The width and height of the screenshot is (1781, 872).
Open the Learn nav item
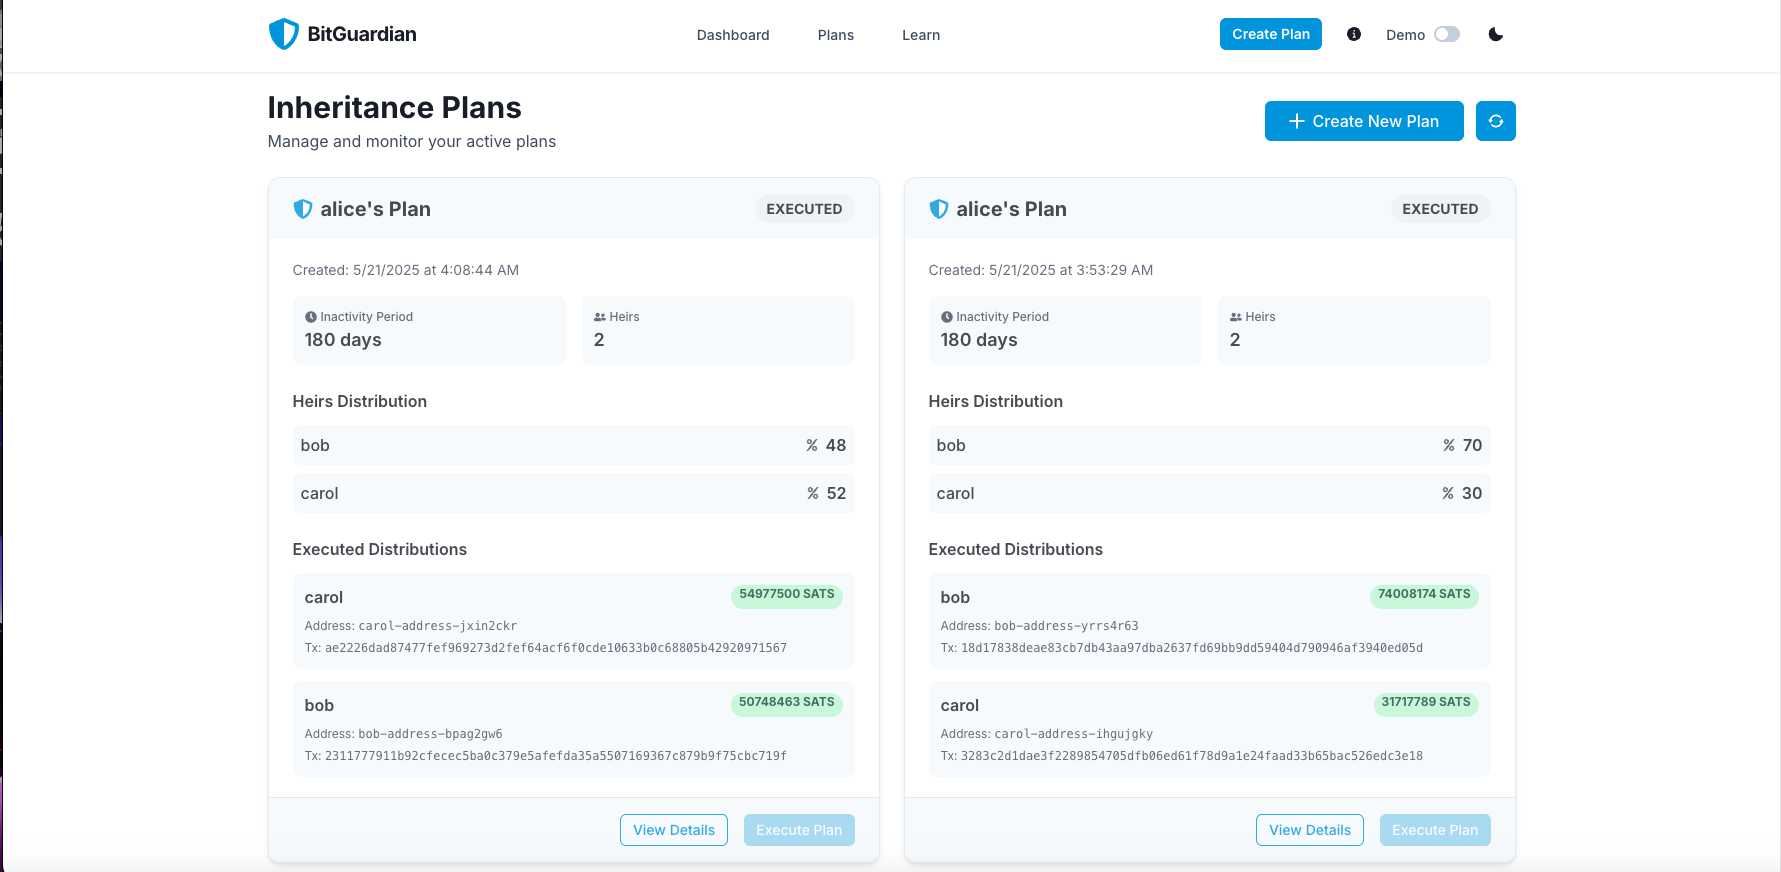921,35
